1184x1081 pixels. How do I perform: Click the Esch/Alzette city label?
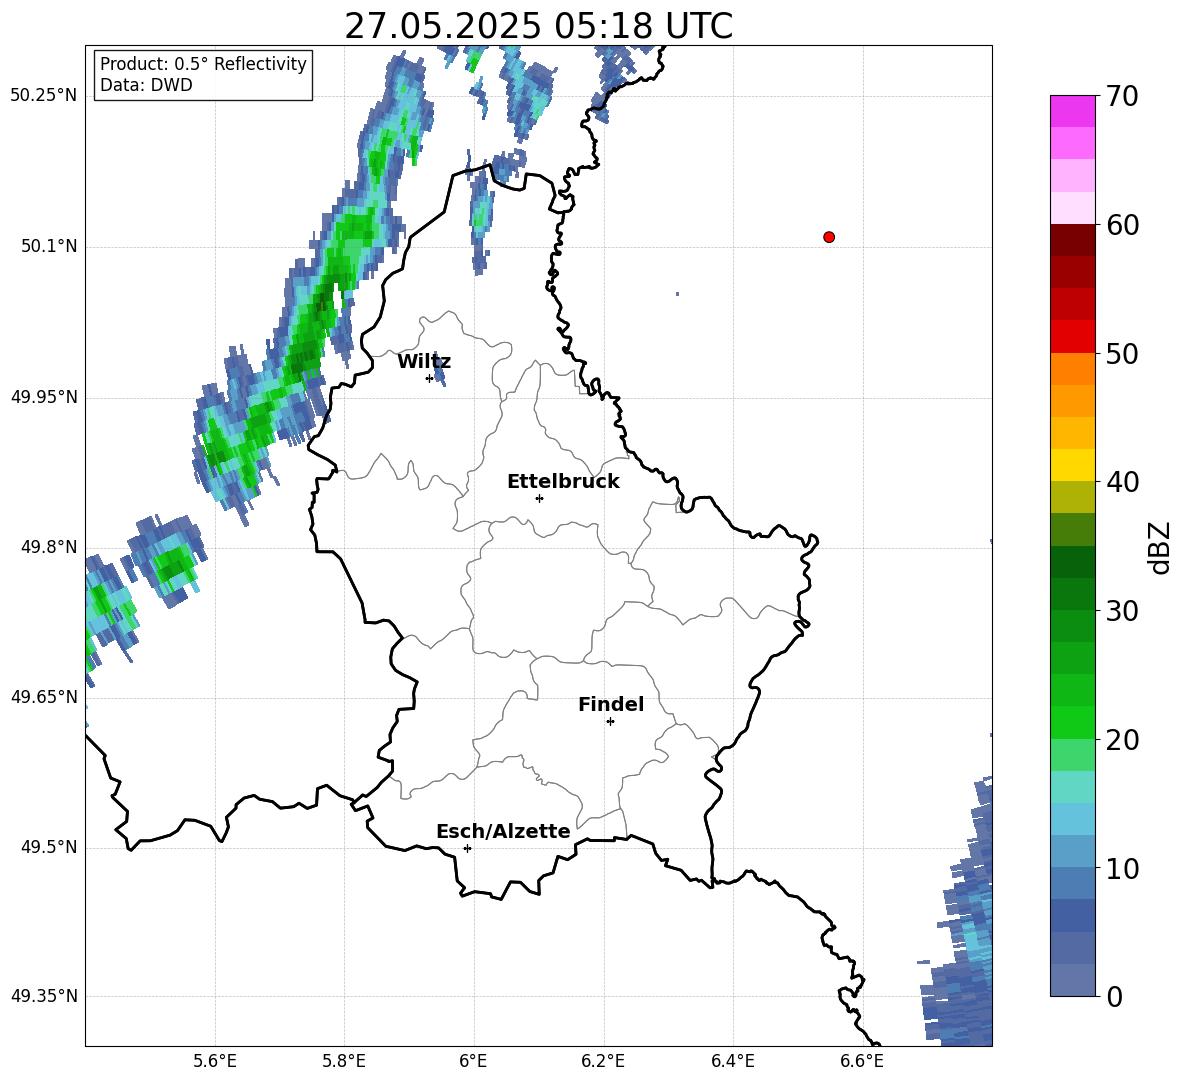point(503,831)
